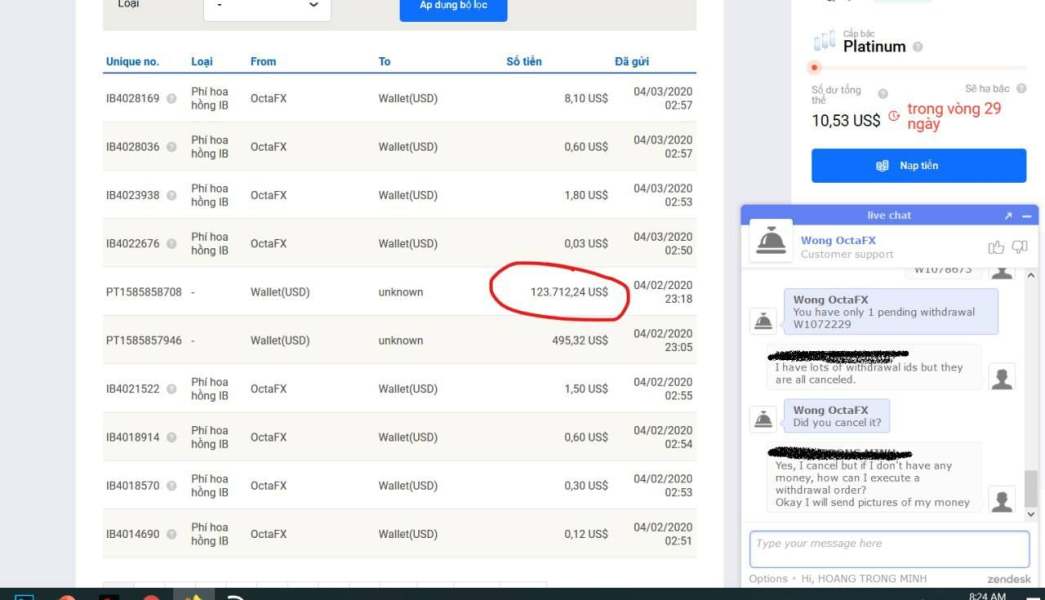Click help icon beside IB4028169
Screen dimensions: 1045x600
pyautogui.click(x=171, y=99)
